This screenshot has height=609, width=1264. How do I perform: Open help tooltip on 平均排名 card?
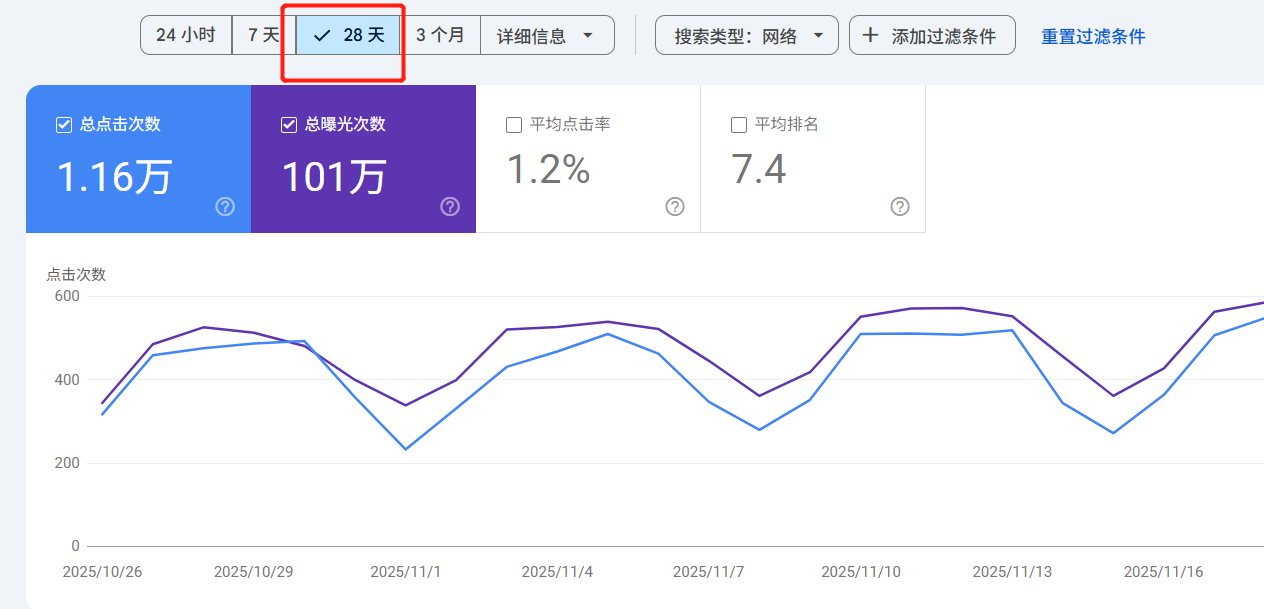[899, 207]
